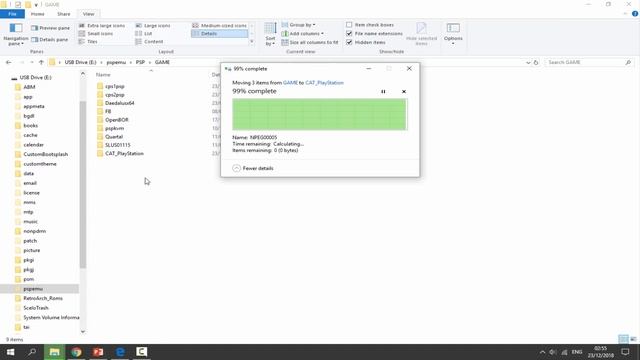Open Edge browser from the taskbar
640x360 pixels.
[120, 352]
